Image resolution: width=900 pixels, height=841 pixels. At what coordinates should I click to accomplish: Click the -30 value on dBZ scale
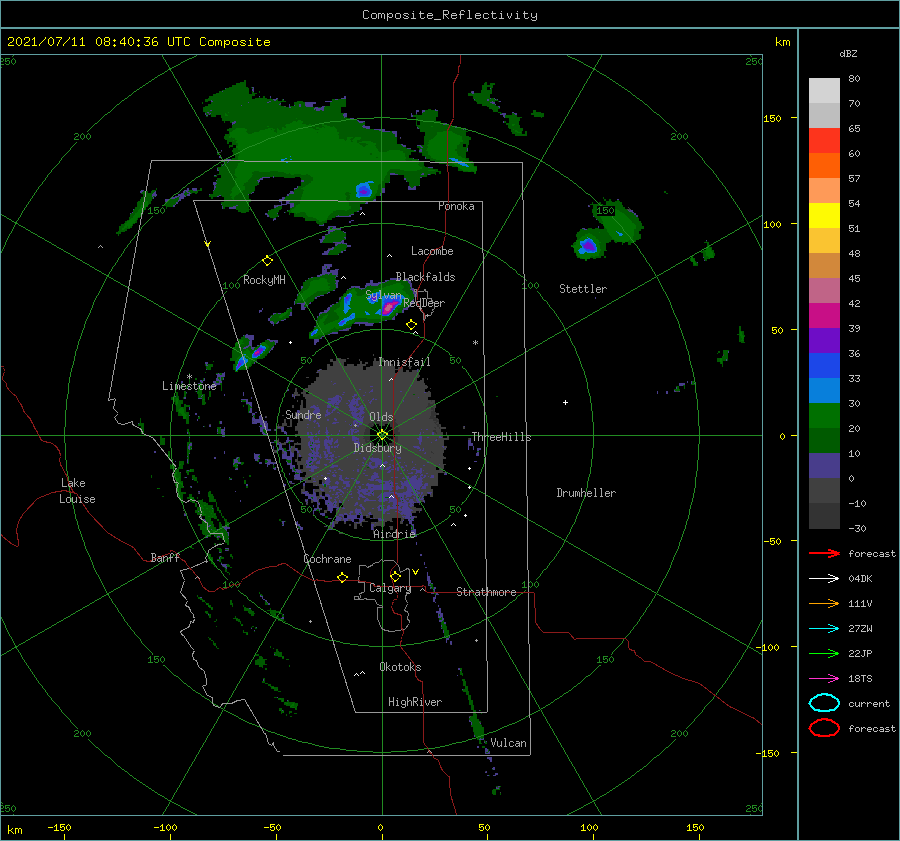pos(857,528)
